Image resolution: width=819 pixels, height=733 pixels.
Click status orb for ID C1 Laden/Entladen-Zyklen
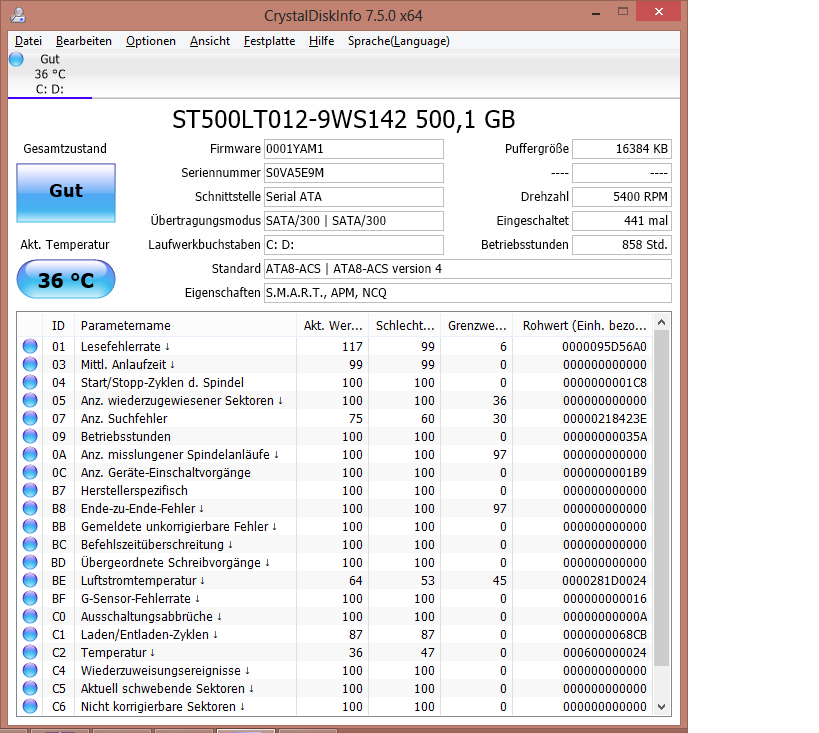[x=30, y=634]
